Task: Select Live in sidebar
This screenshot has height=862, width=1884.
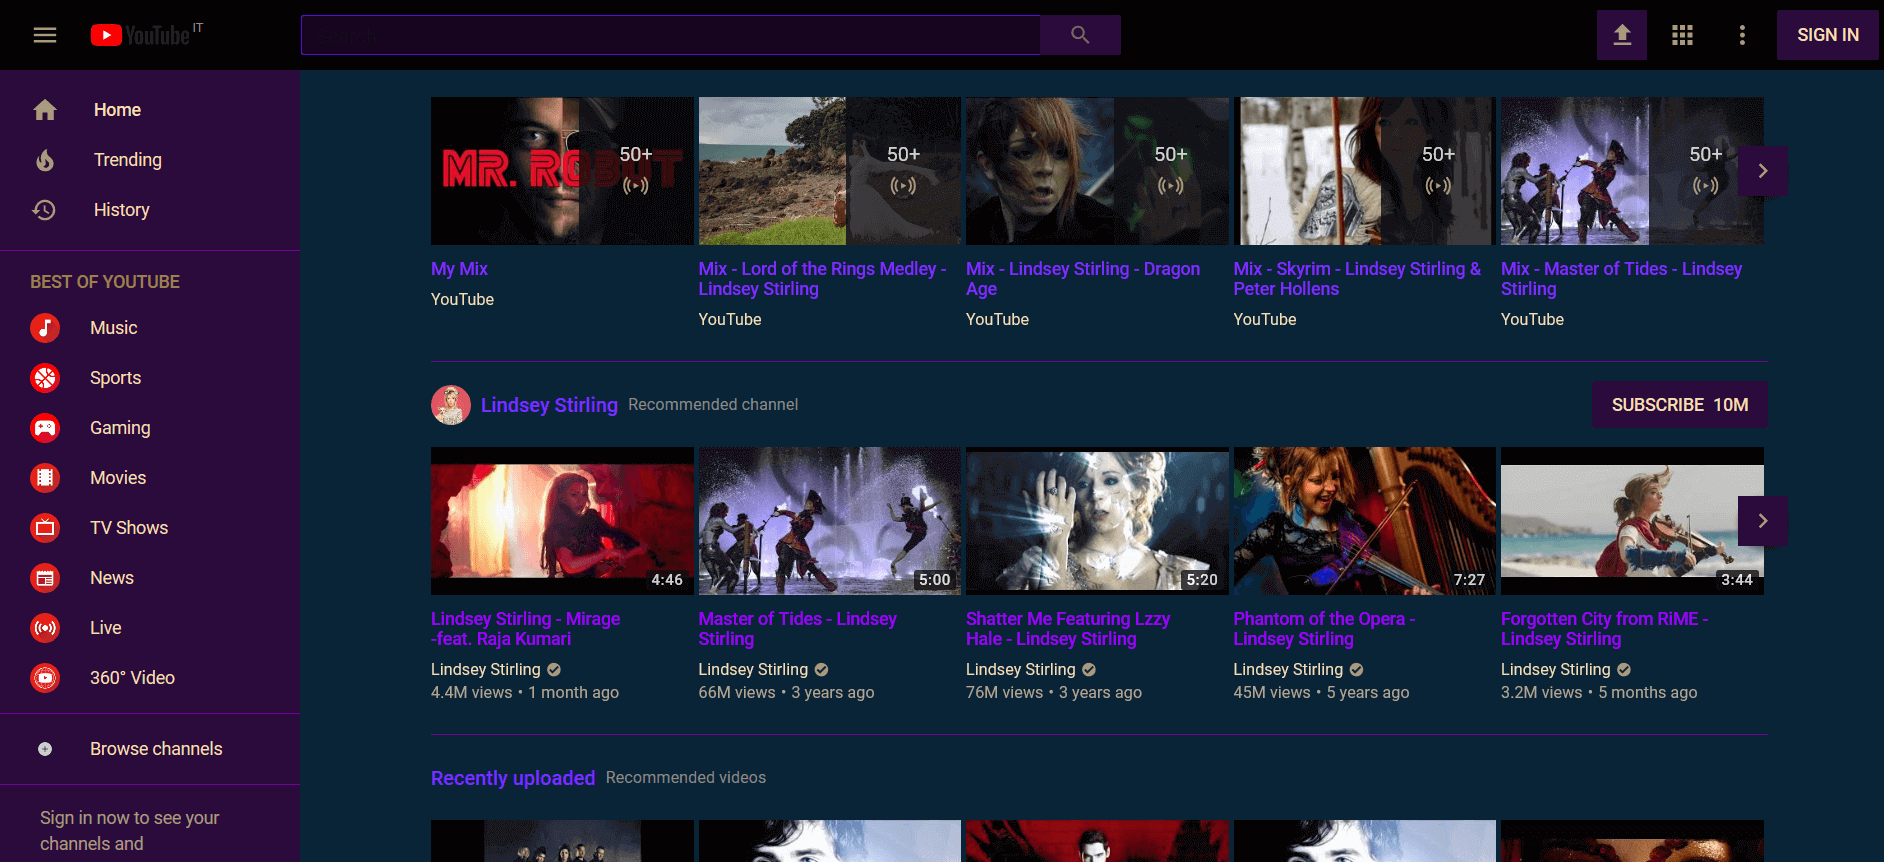Action: tap(150, 628)
